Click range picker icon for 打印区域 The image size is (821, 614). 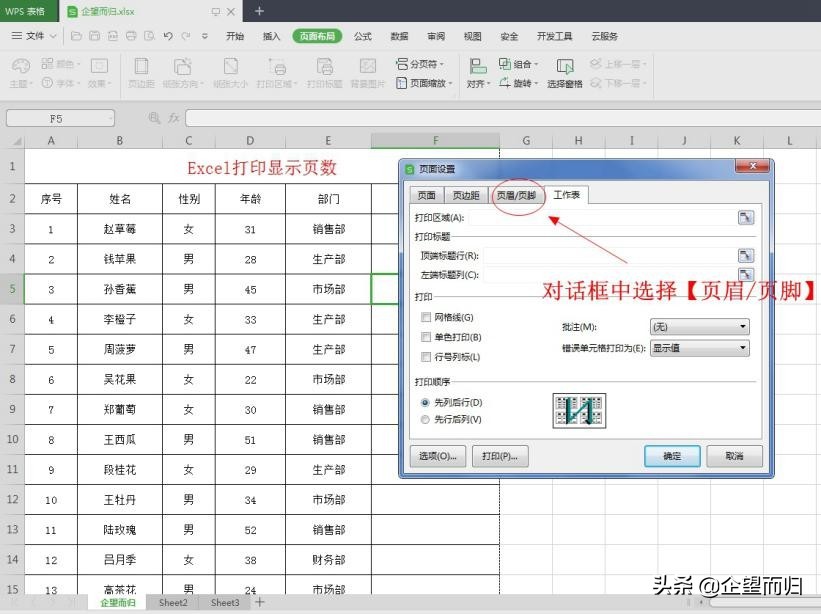pos(746,217)
